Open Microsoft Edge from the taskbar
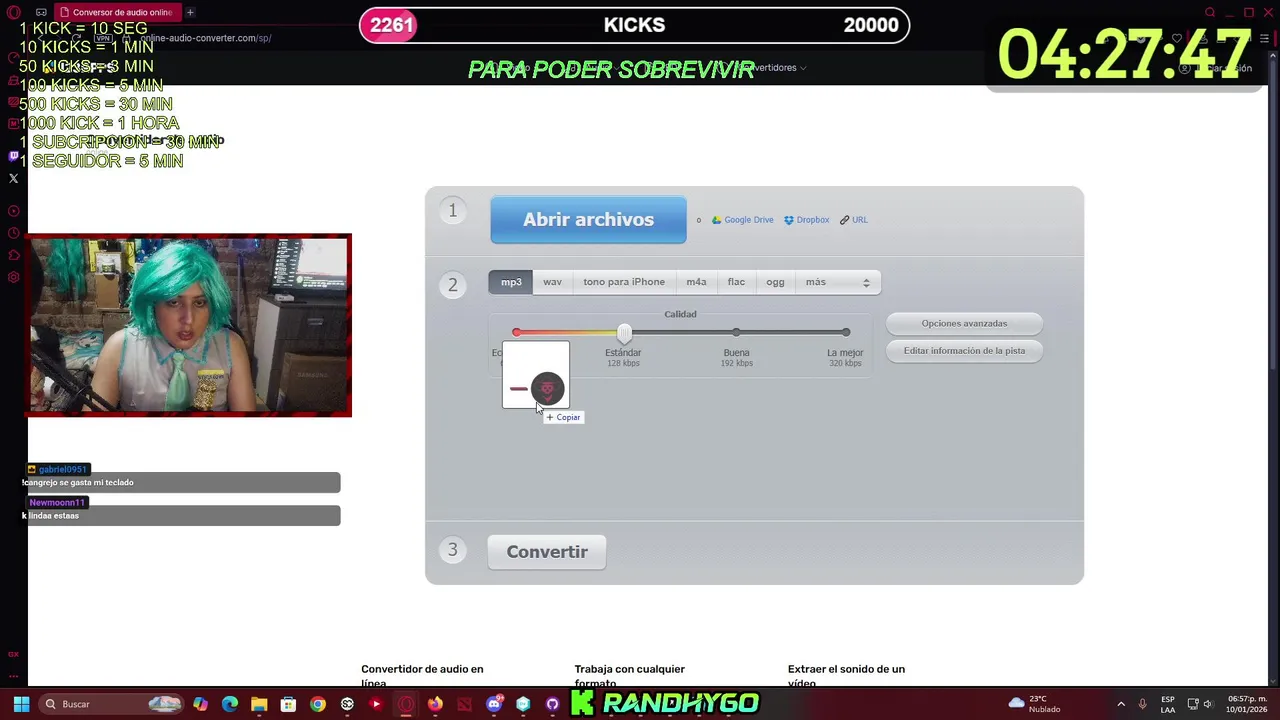The height and width of the screenshot is (720, 1280). (230, 704)
